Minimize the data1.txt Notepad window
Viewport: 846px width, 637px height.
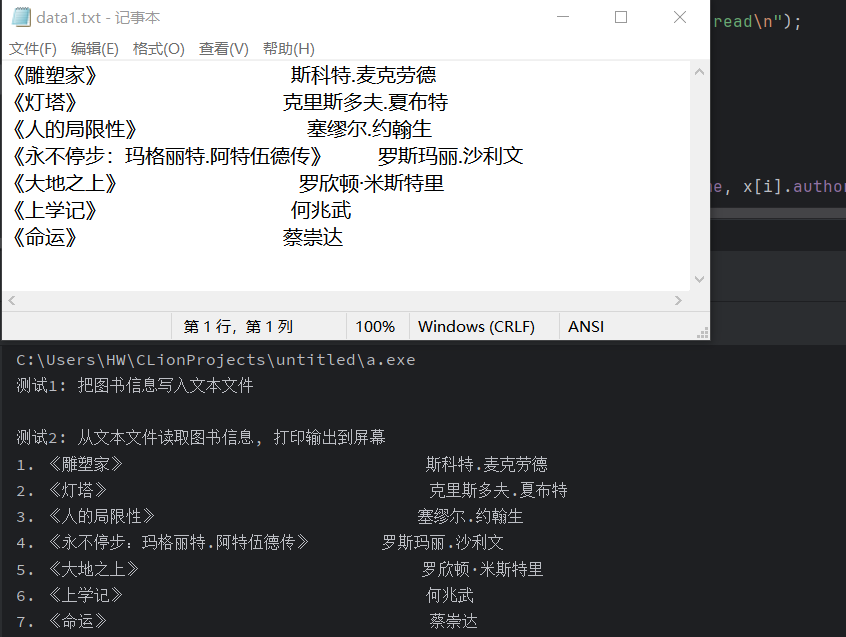pos(563,17)
